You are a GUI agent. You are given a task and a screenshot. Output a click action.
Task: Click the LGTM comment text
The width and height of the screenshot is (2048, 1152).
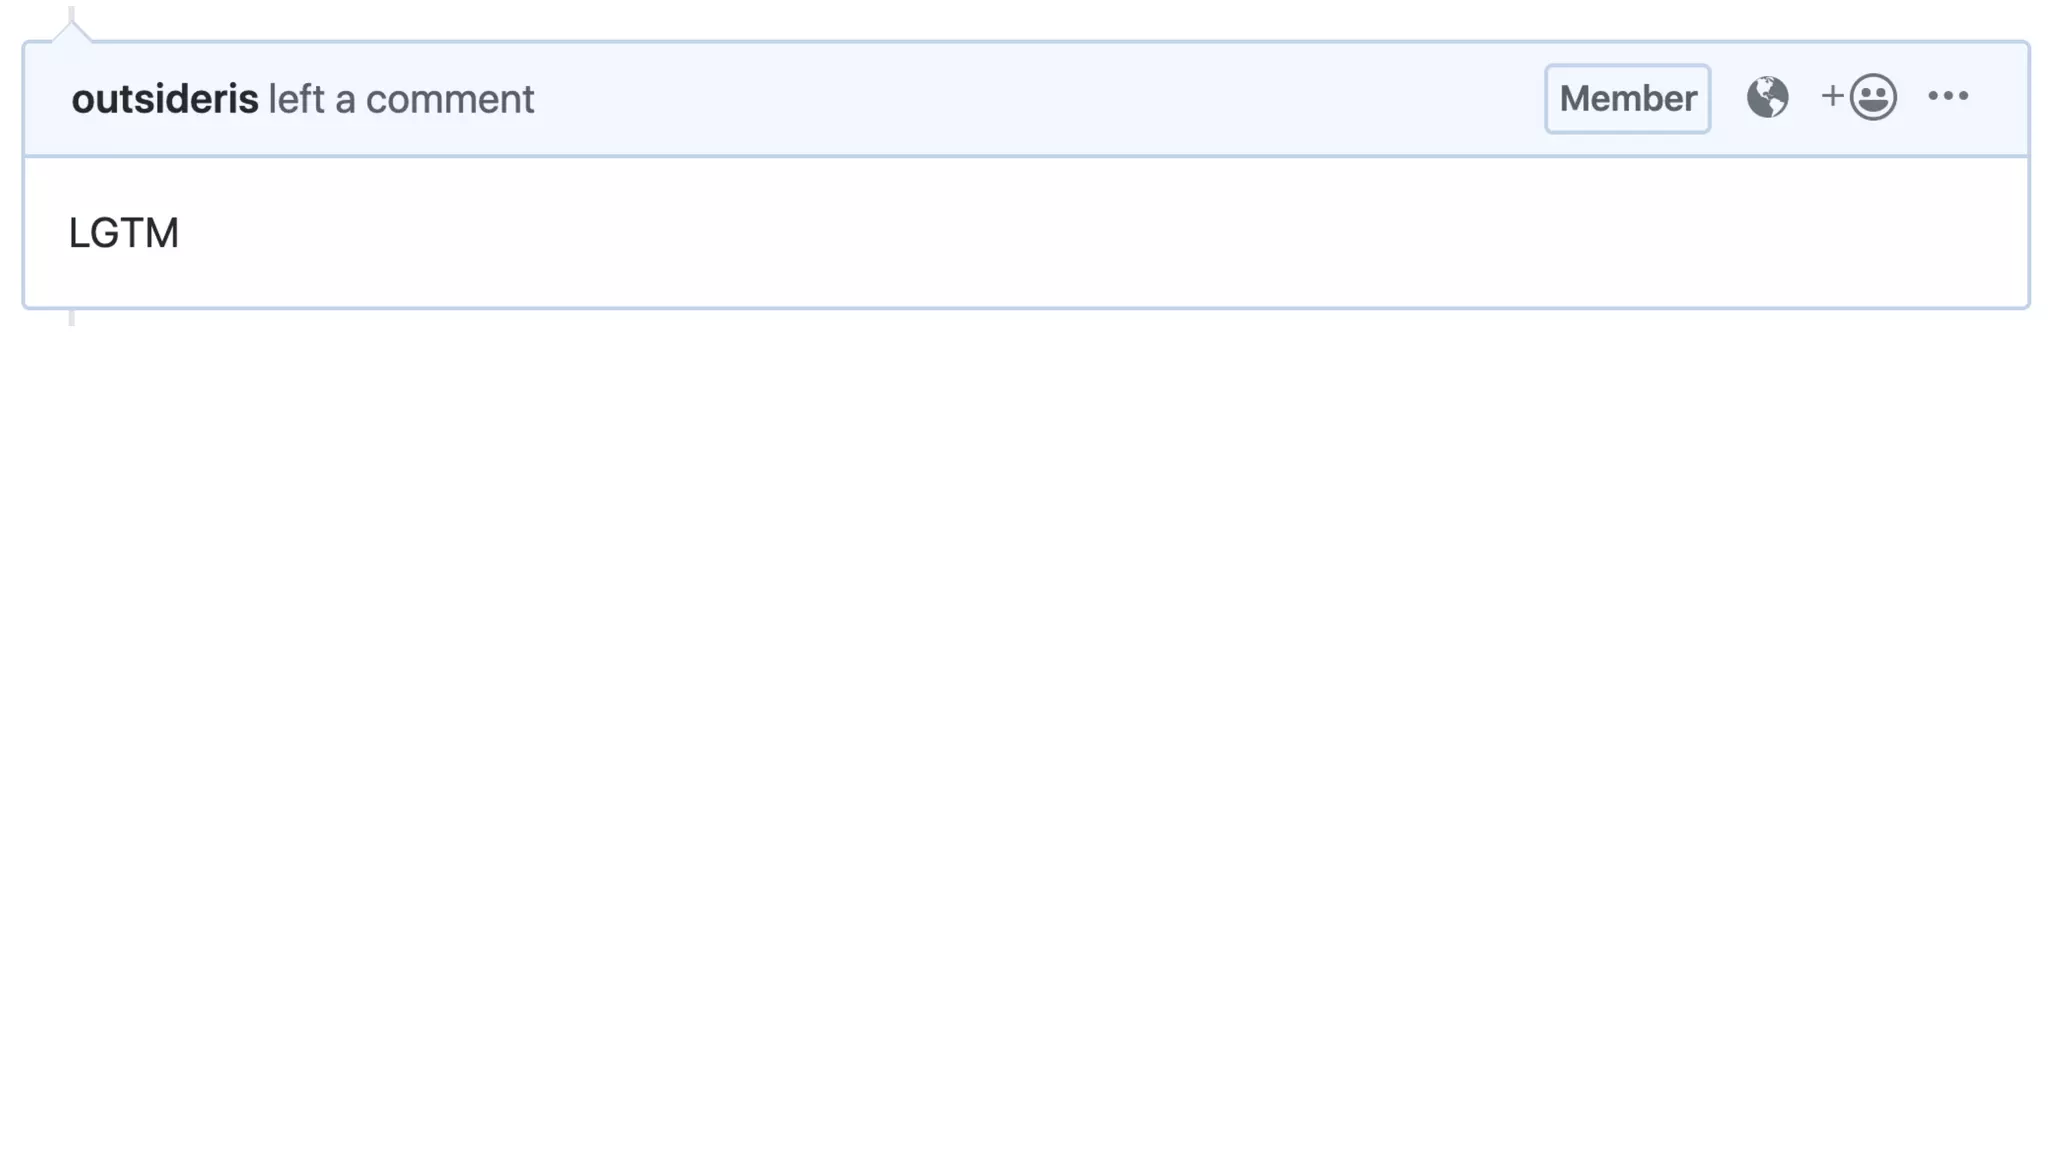click(123, 233)
